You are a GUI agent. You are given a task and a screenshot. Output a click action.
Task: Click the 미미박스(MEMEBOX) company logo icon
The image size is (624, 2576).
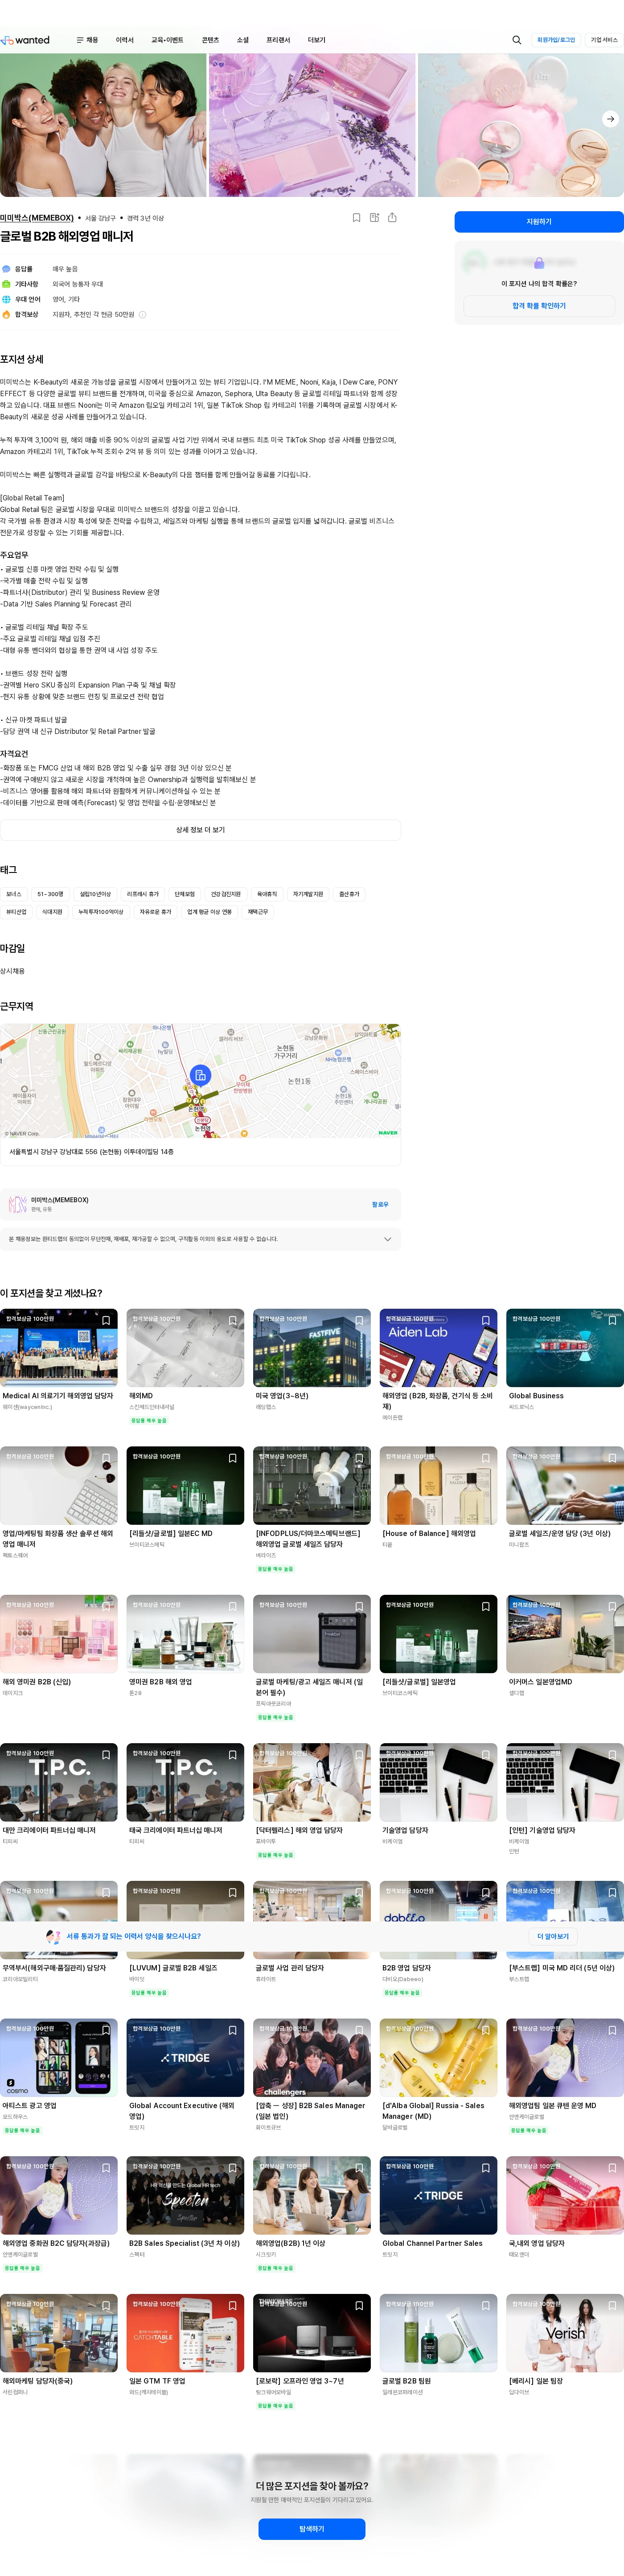pyautogui.click(x=17, y=1204)
